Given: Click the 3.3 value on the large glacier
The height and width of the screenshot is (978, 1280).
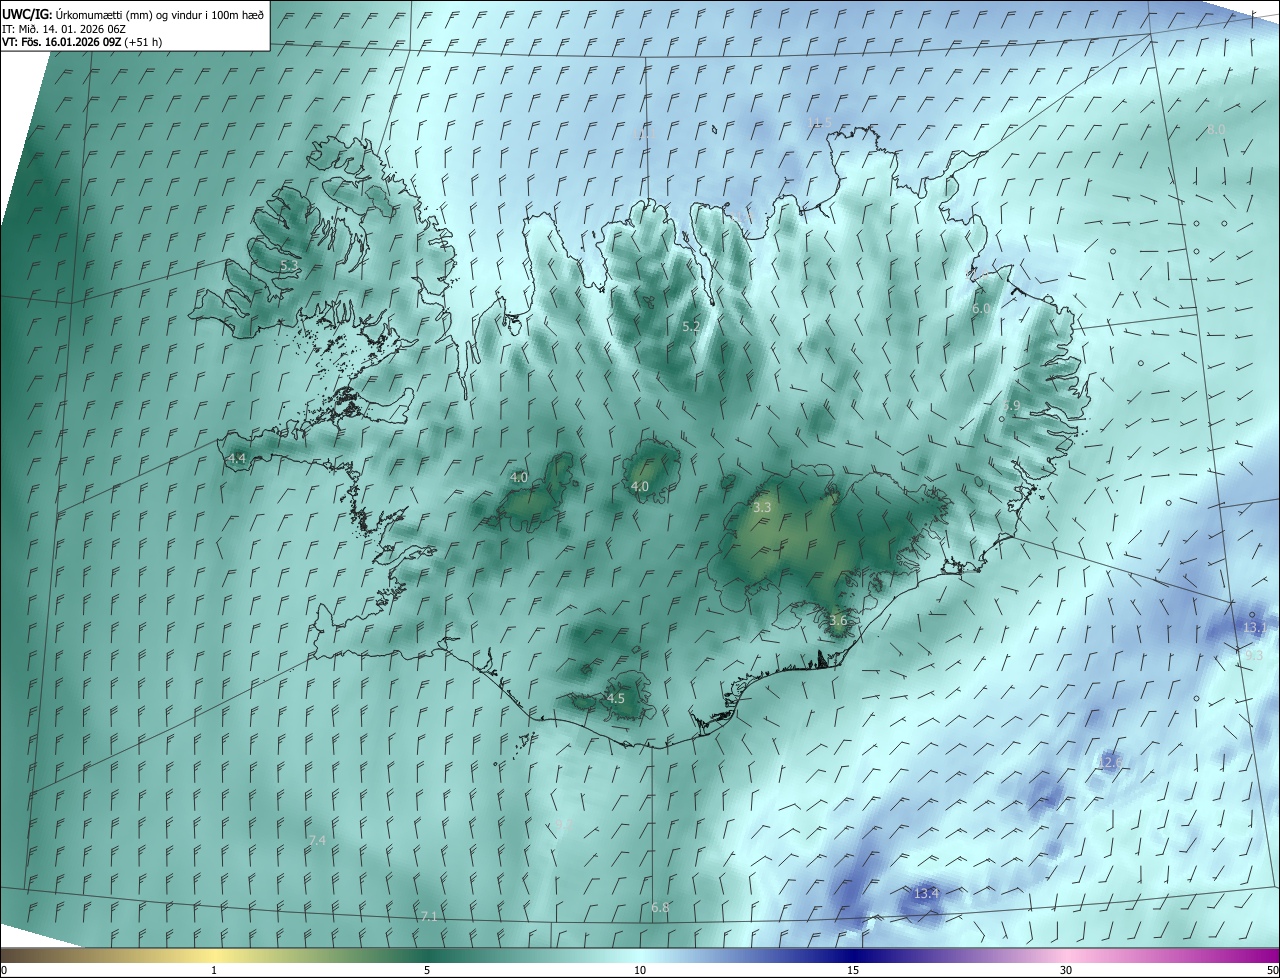Looking at the screenshot, I should [x=762, y=508].
